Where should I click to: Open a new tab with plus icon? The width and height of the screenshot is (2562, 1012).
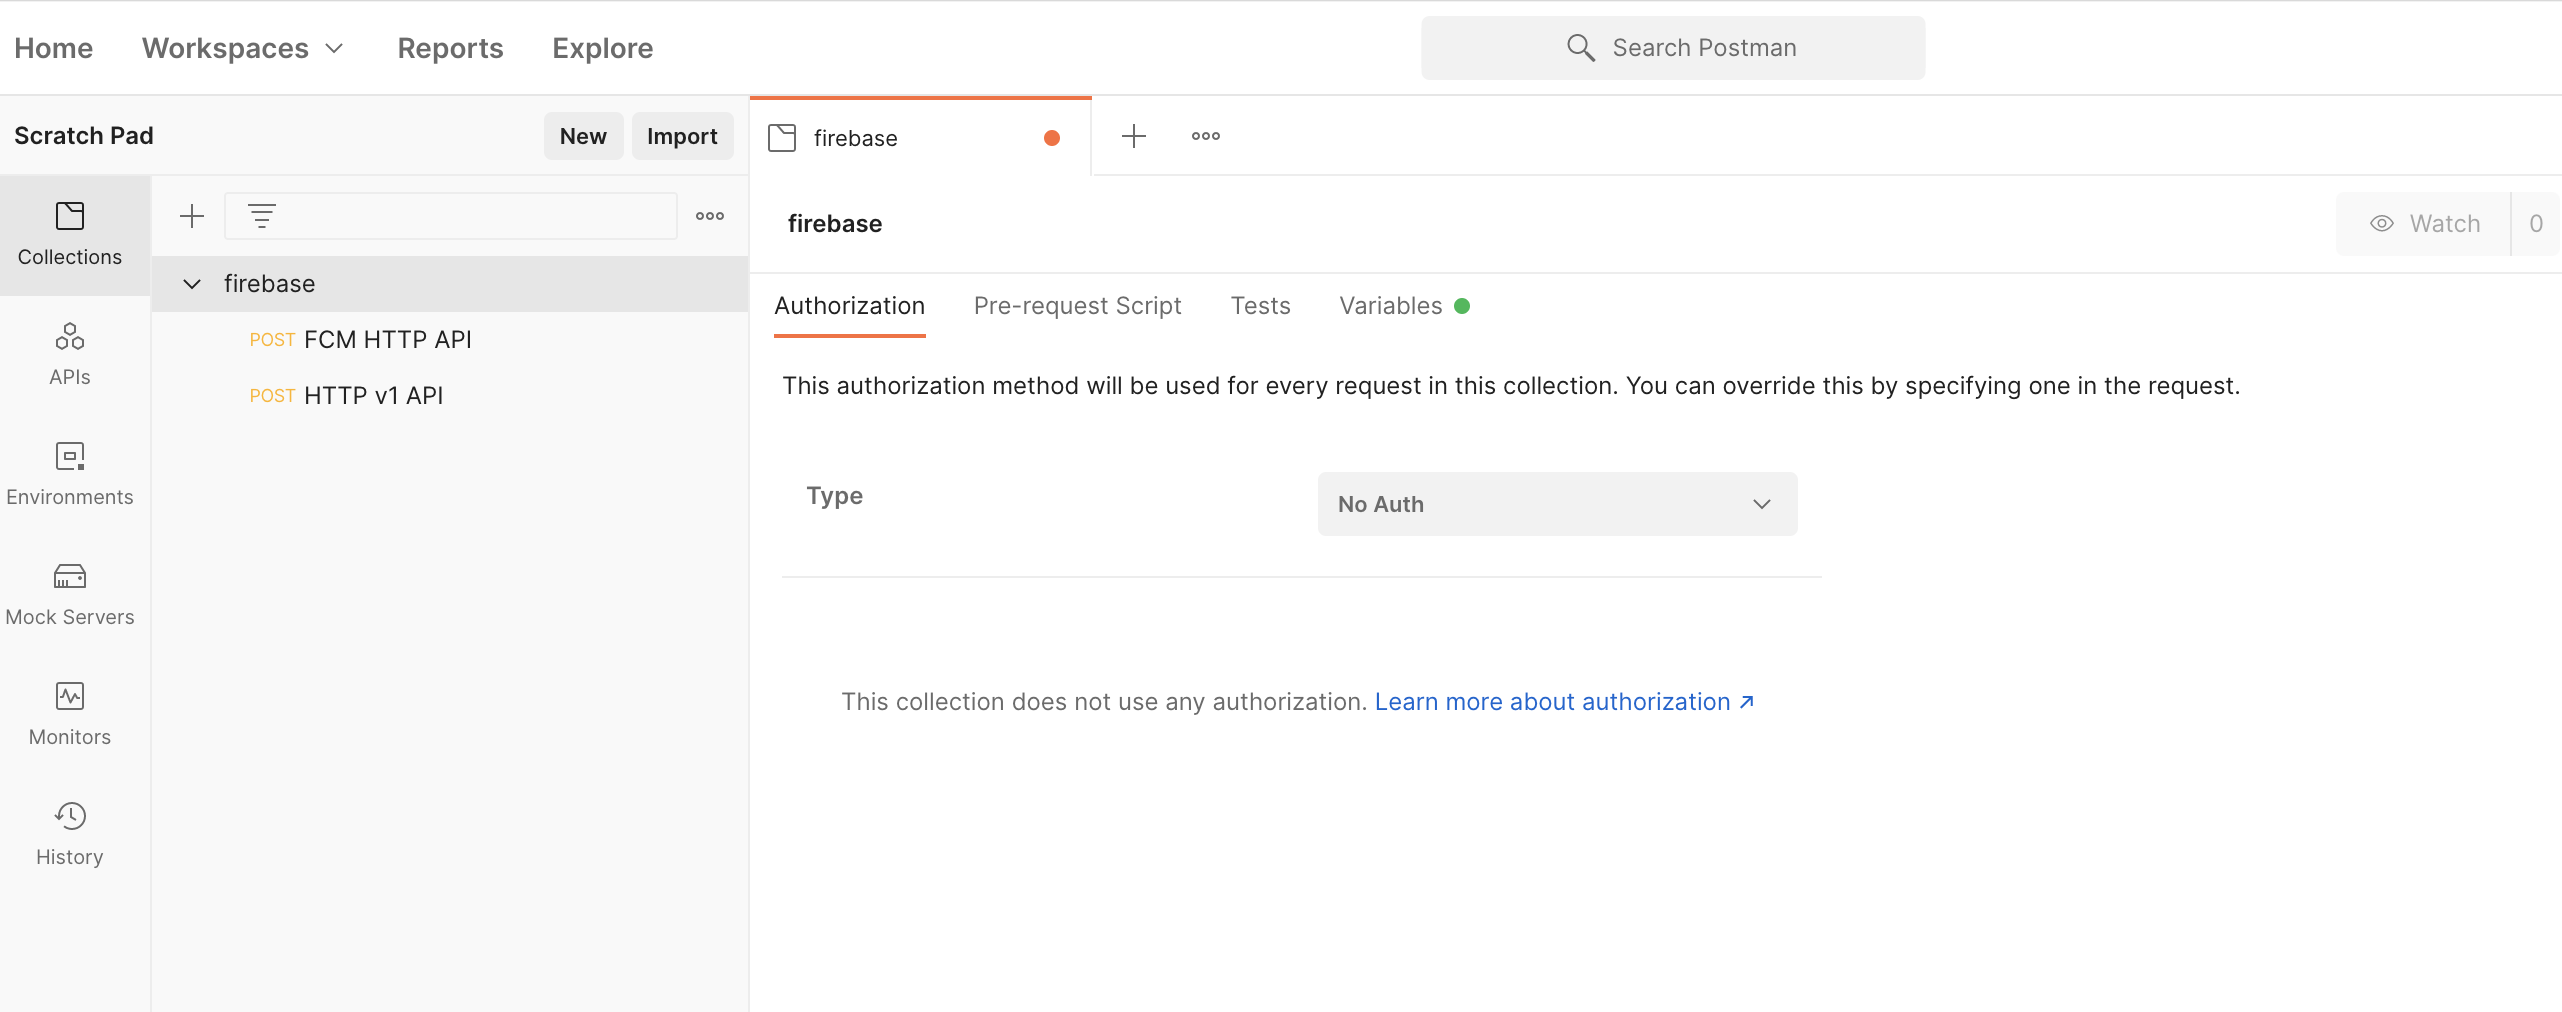(1134, 136)
